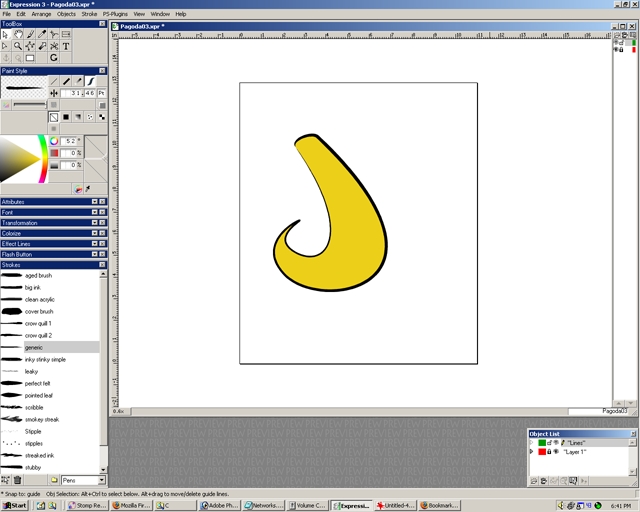Set fill to none in Paint Style
This screenshot has height=512, width=640.
pos(54,117)
